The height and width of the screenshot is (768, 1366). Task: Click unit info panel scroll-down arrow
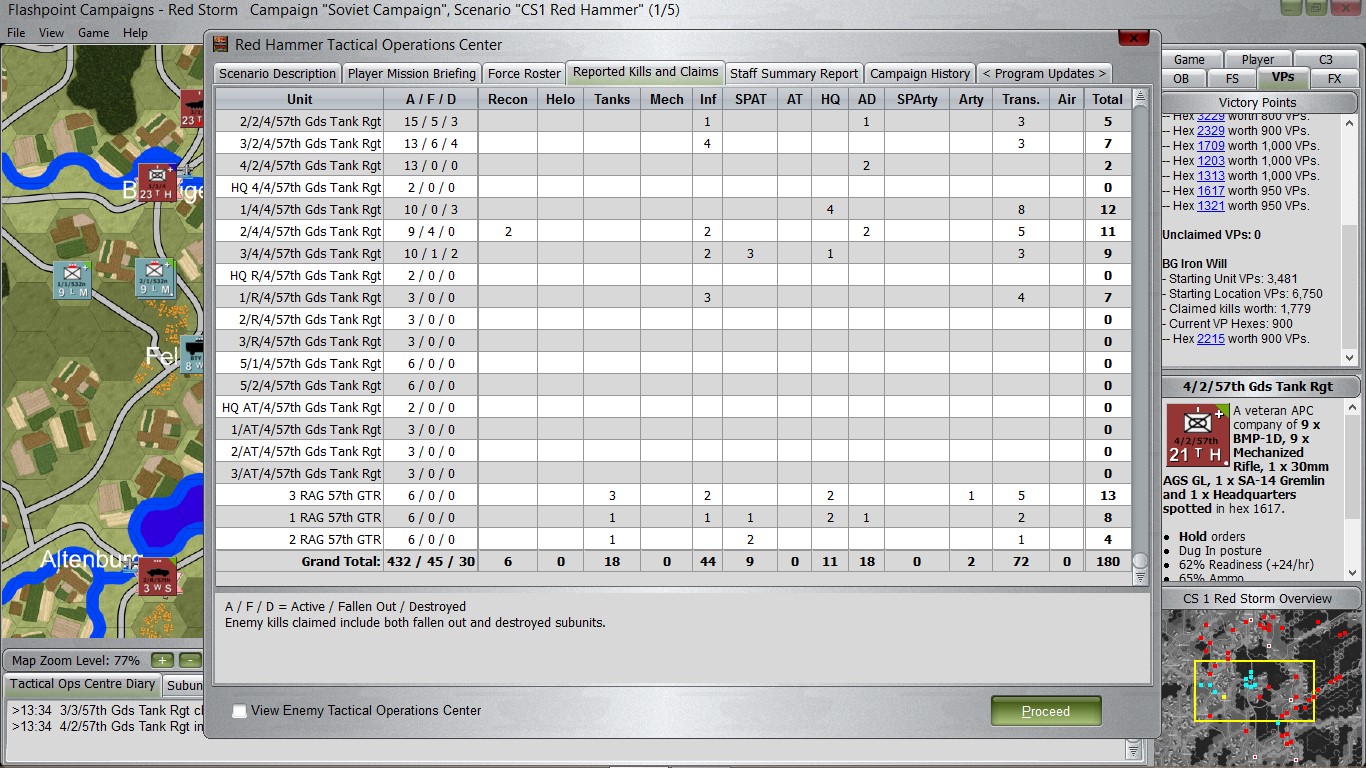(1351, 573)
